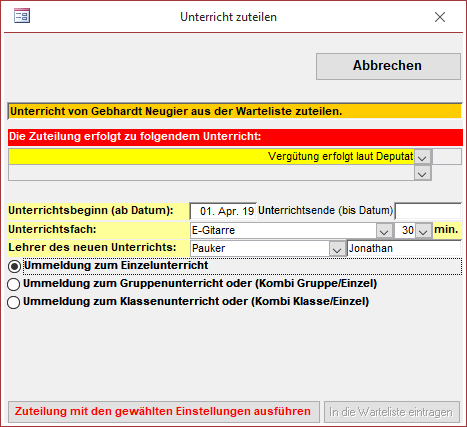Click the Jonathan first name field
Image resolution: width=467 pixels, height=427 pixels.
coord(404,249)
